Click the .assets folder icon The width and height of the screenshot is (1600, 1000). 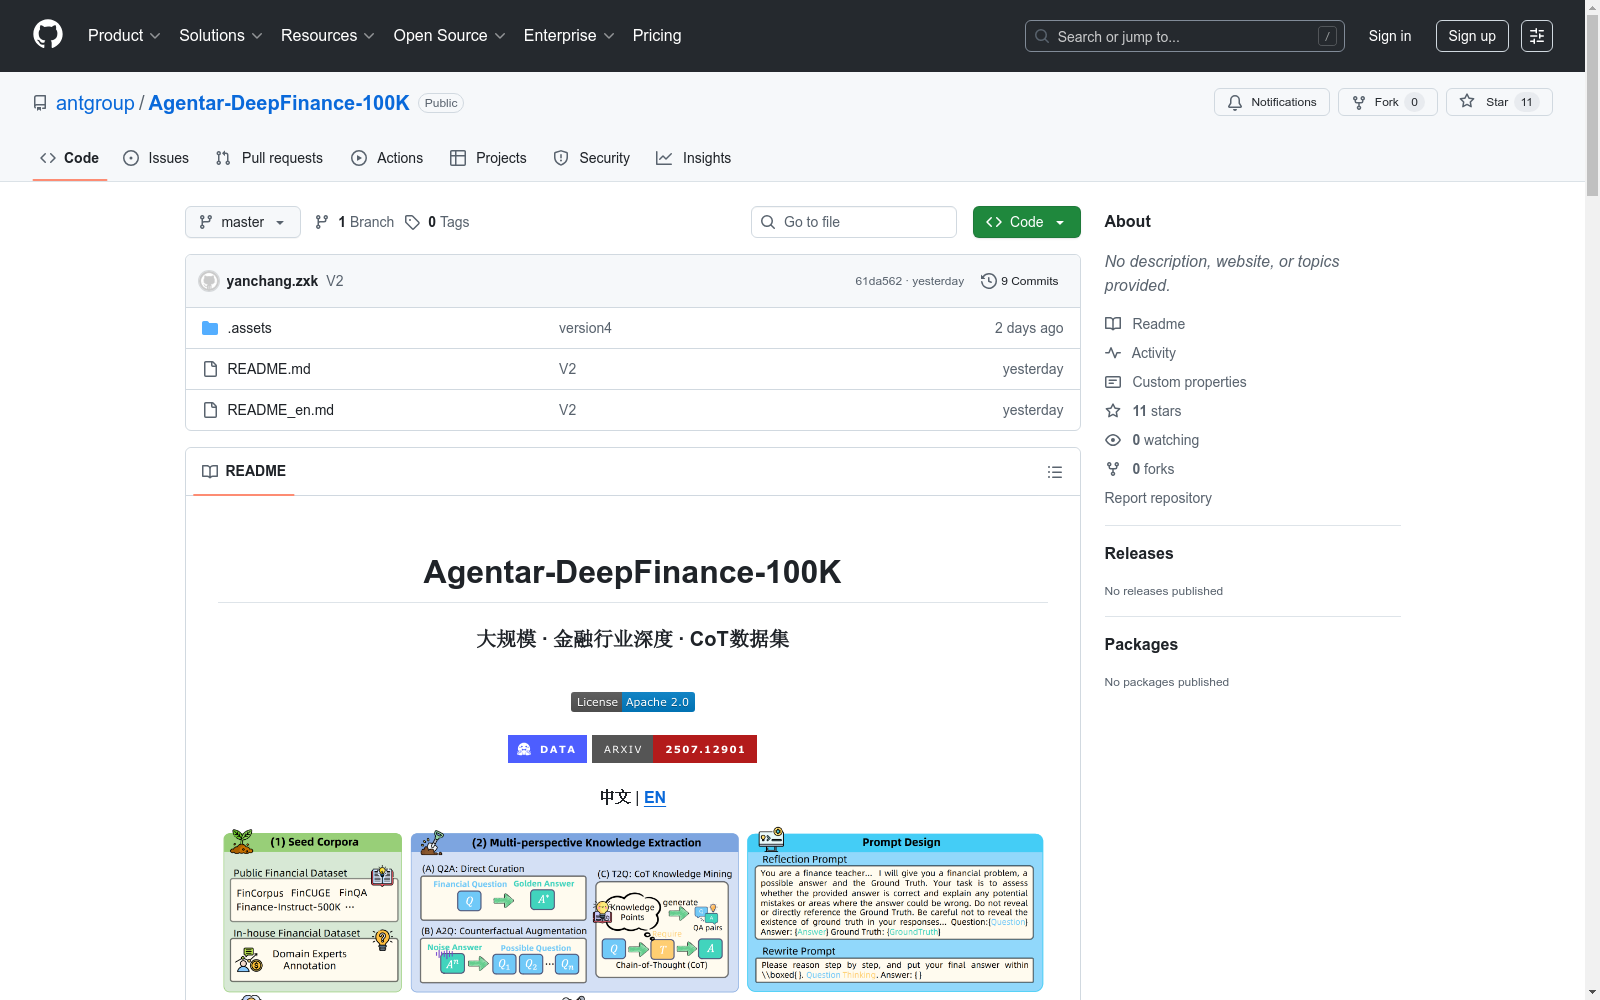click(x=210, y=328)
